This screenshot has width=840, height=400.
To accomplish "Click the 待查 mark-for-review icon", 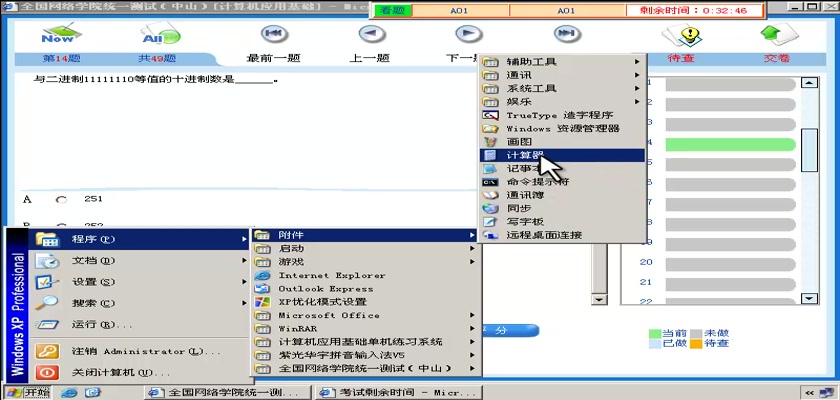I will (x=682, y=35).
